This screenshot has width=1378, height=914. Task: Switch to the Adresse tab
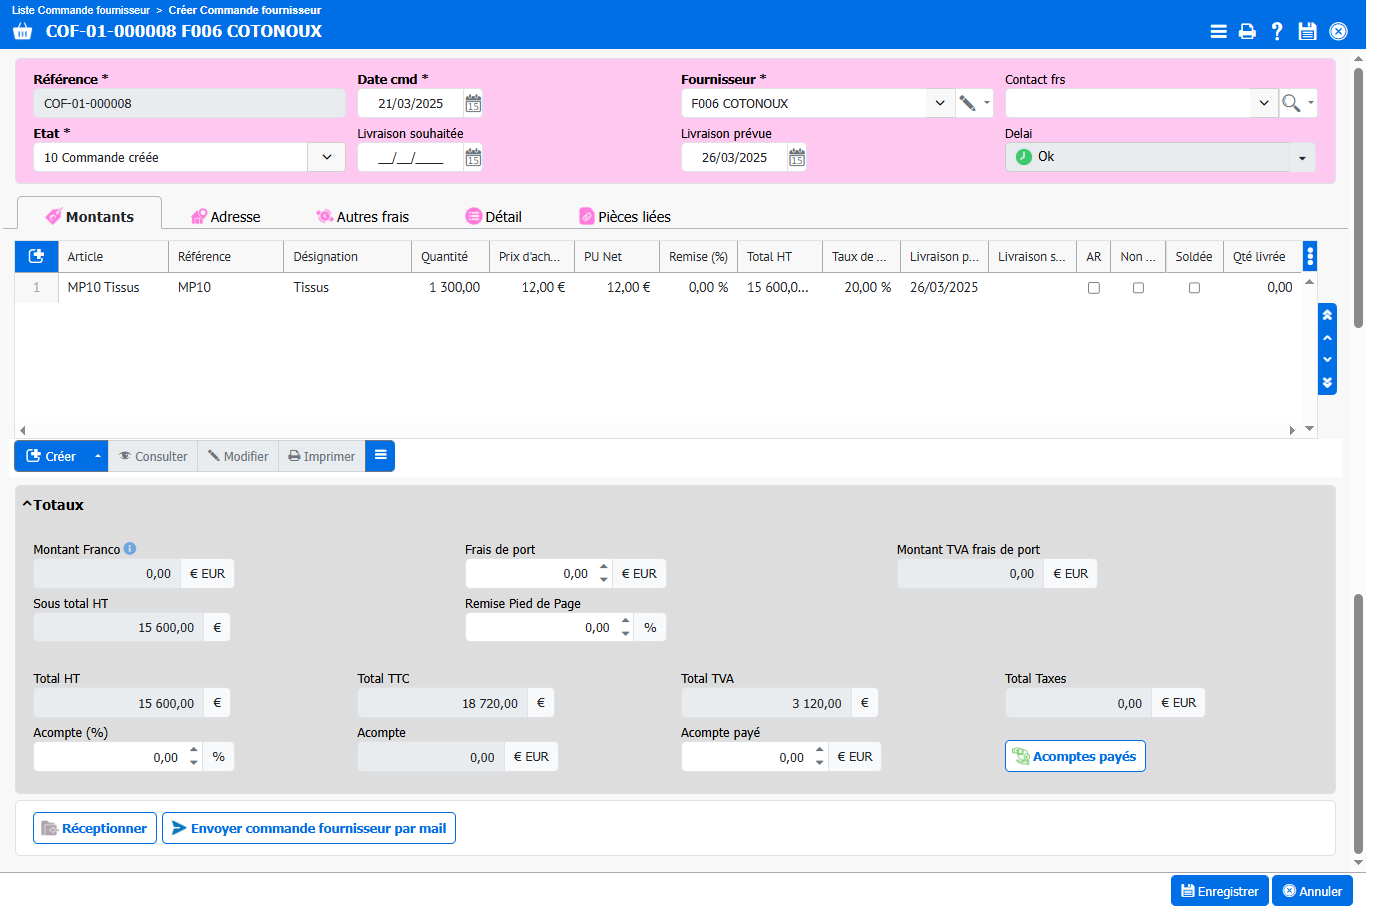click(226, 217)
